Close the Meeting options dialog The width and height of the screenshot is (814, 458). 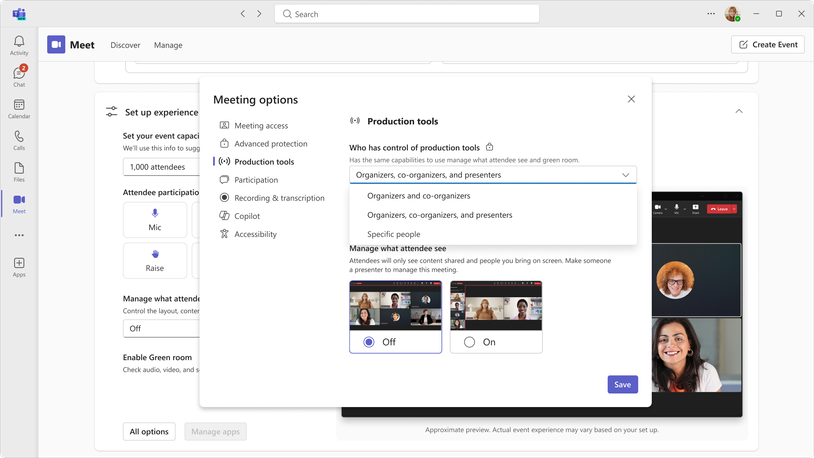click(x=631, y=99)
